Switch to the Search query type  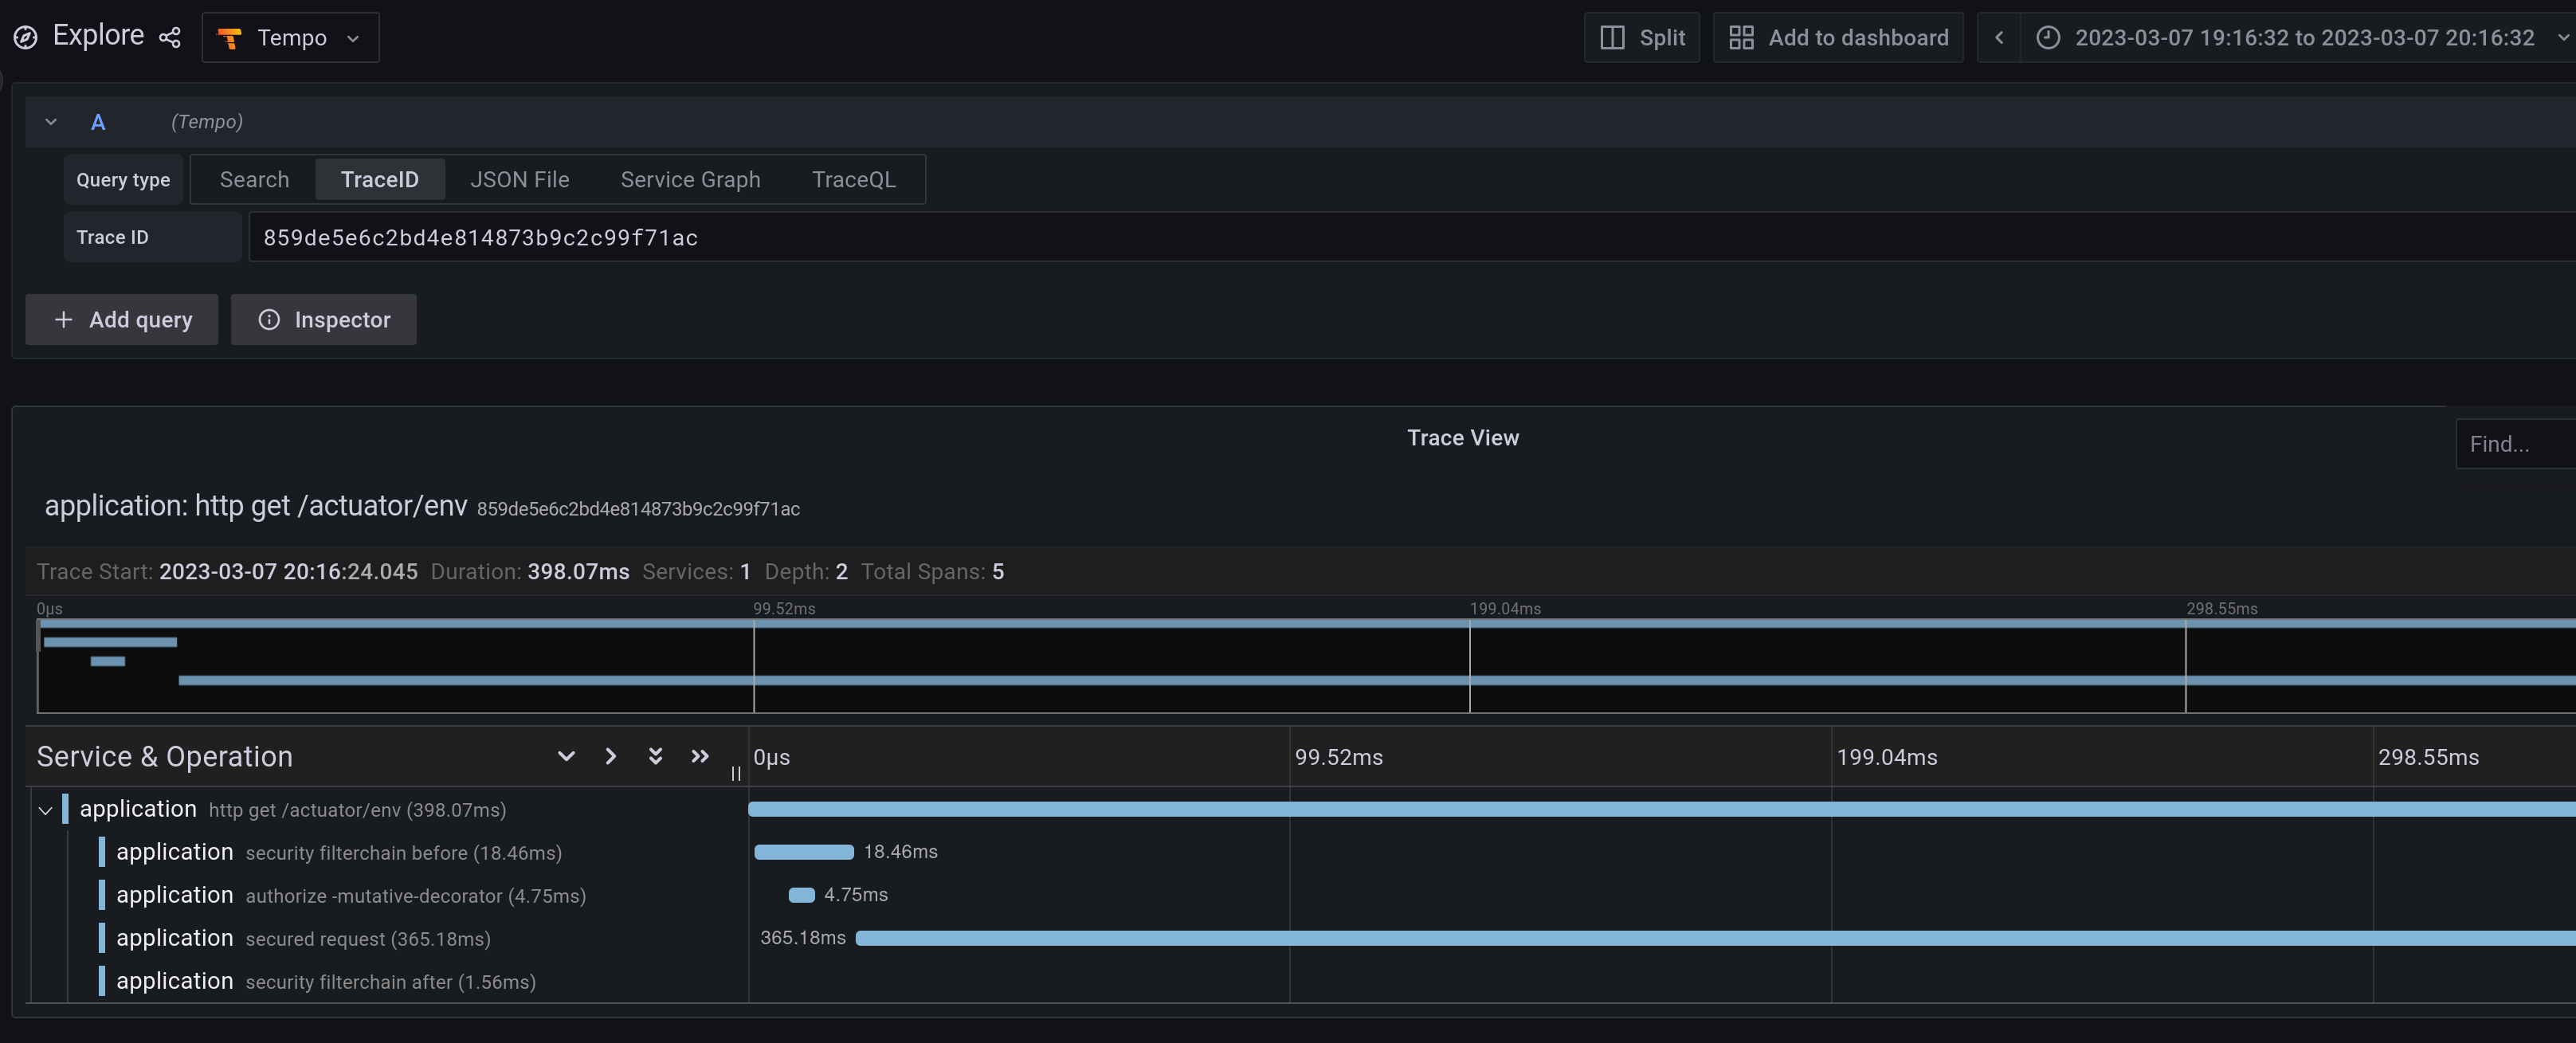(x=254, y=179)
